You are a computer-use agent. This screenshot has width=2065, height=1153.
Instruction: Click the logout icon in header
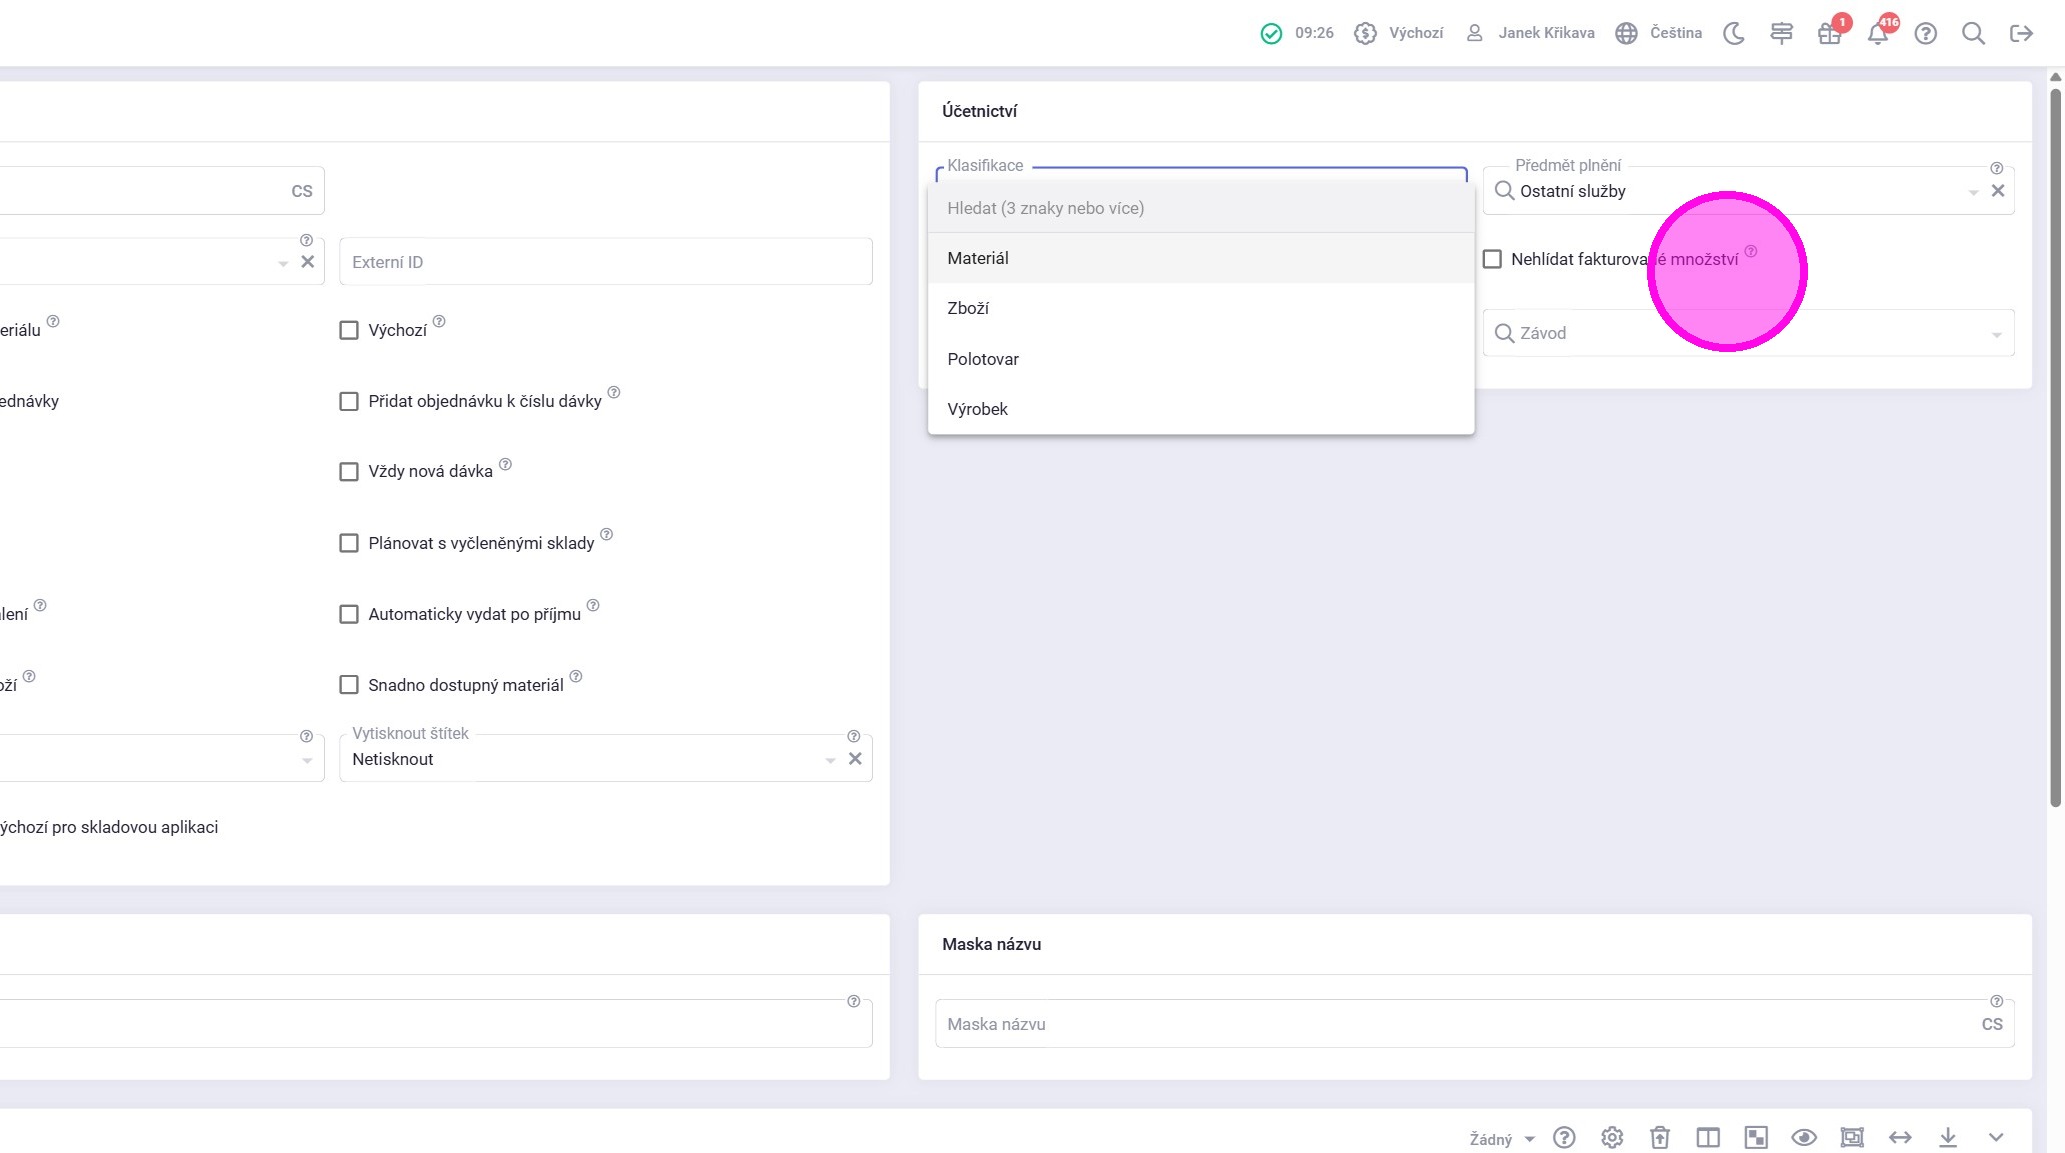pyautogui.click(x=2021, y=33)
